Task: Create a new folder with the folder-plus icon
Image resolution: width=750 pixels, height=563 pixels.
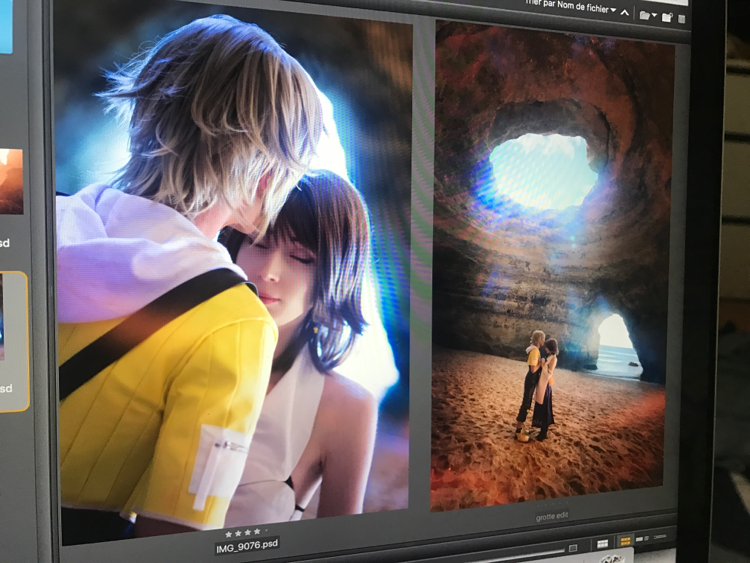Action: coord(667,17)
